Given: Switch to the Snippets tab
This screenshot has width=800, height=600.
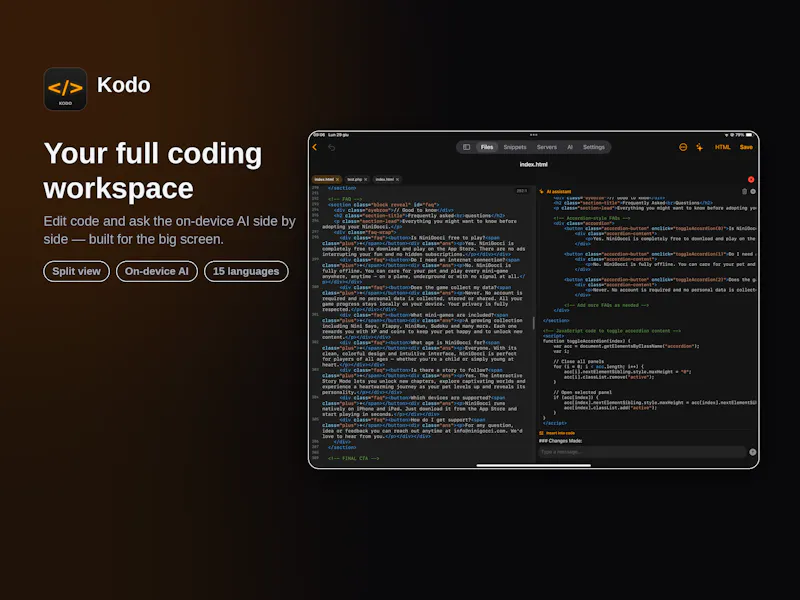Looking at the screenshot, I should pos(515,147).
